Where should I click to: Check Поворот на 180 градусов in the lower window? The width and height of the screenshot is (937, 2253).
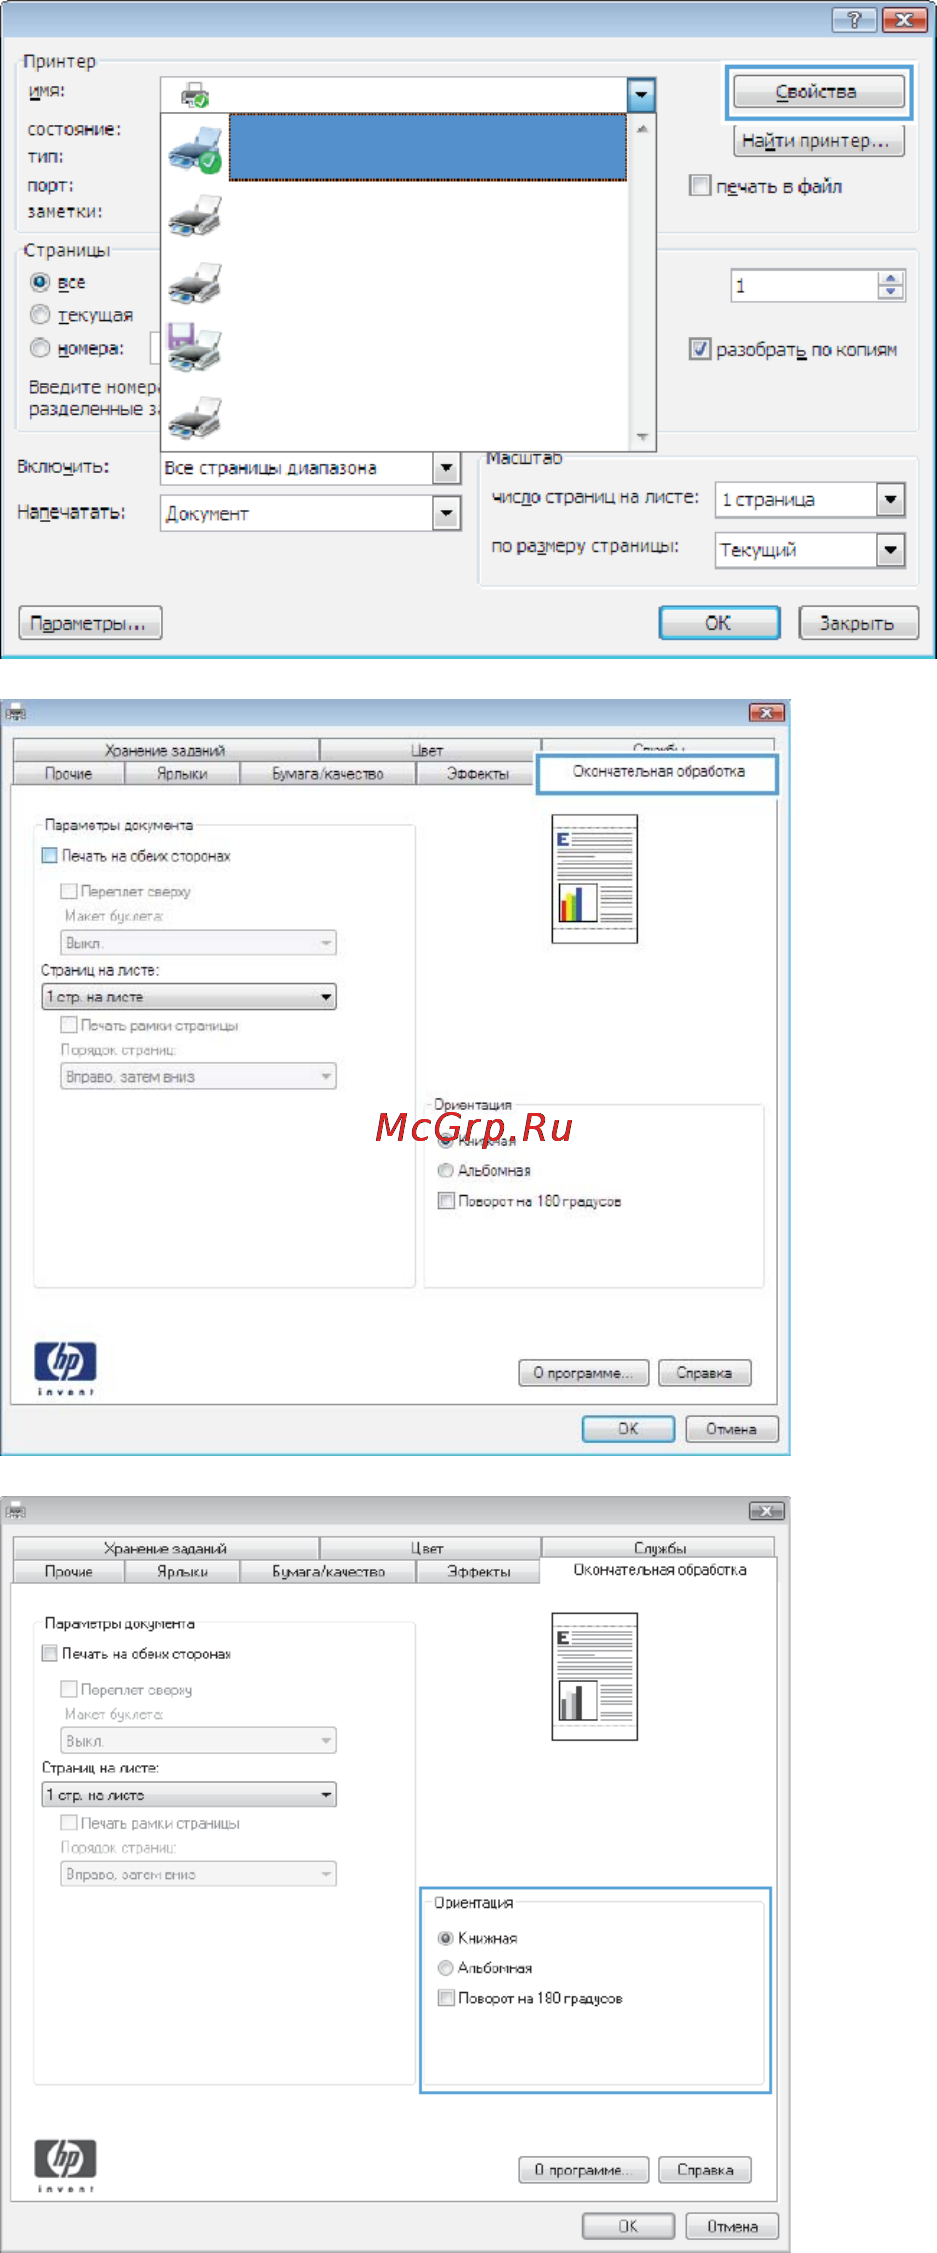(446, 1998)
